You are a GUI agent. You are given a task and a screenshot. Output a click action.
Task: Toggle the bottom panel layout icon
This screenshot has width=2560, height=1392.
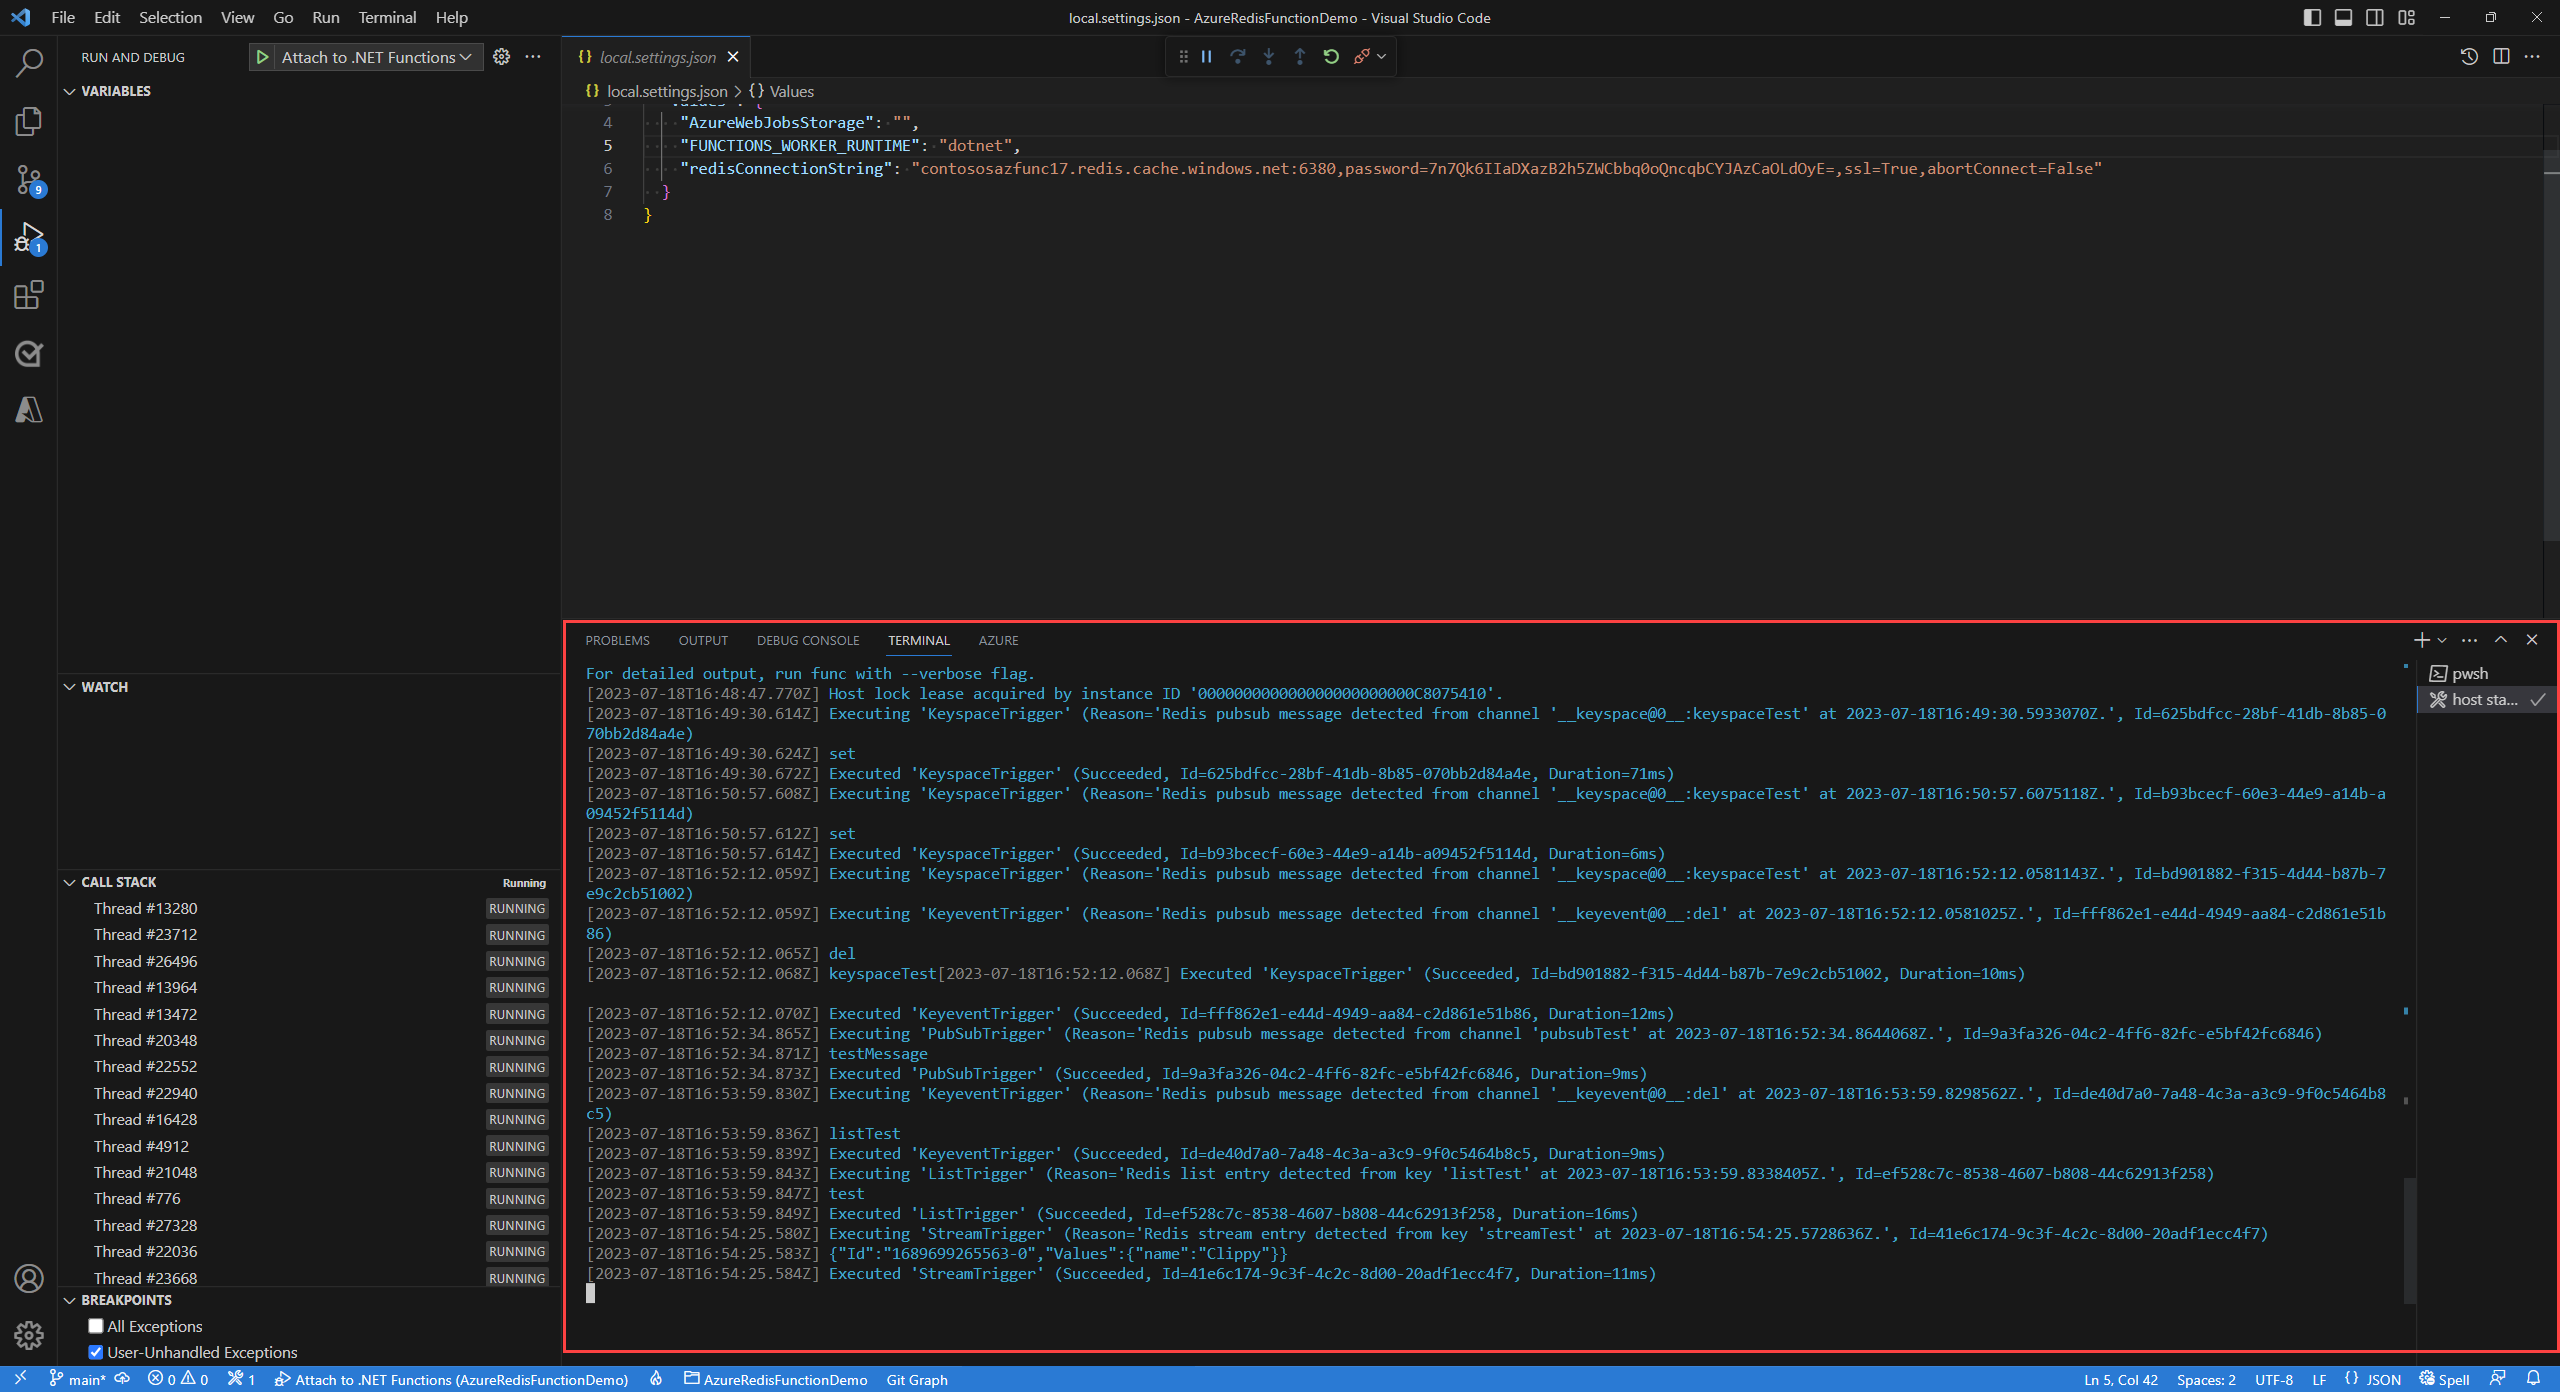(x=2343, y=17)
